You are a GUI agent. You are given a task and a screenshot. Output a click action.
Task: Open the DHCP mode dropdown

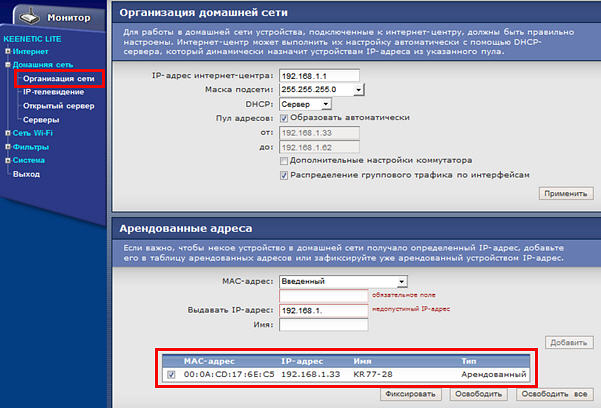[326, 103]
